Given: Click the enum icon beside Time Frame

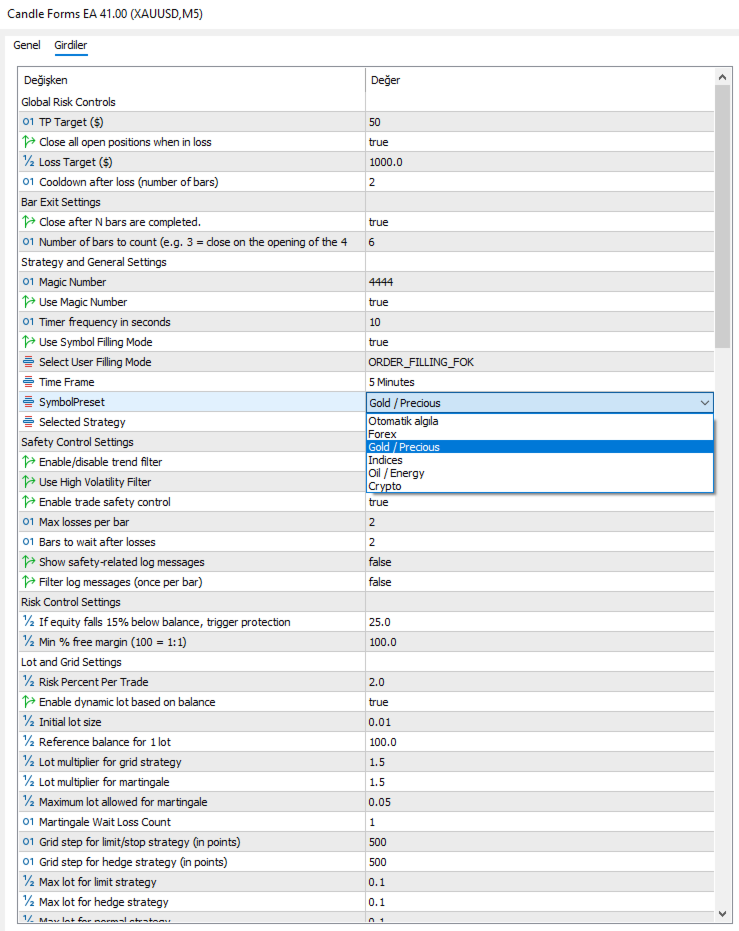Looking at the screenshot, I should pos(28,382).
